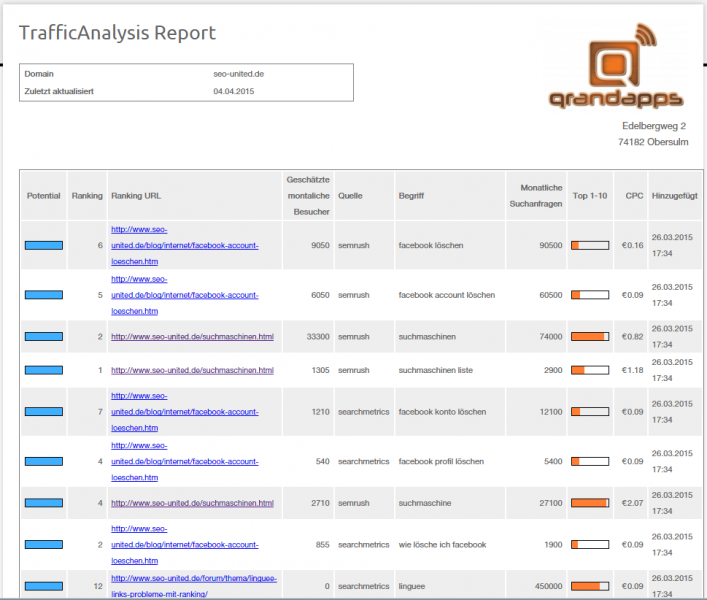Click the 'Zuletzt aktualisiert' label
This screenshot has width=707, height=600.
tap(59, 91)
